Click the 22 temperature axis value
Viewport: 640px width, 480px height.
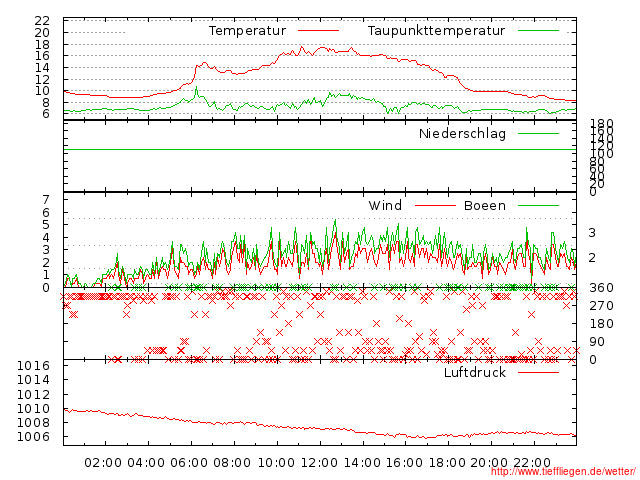click(42, 21)
